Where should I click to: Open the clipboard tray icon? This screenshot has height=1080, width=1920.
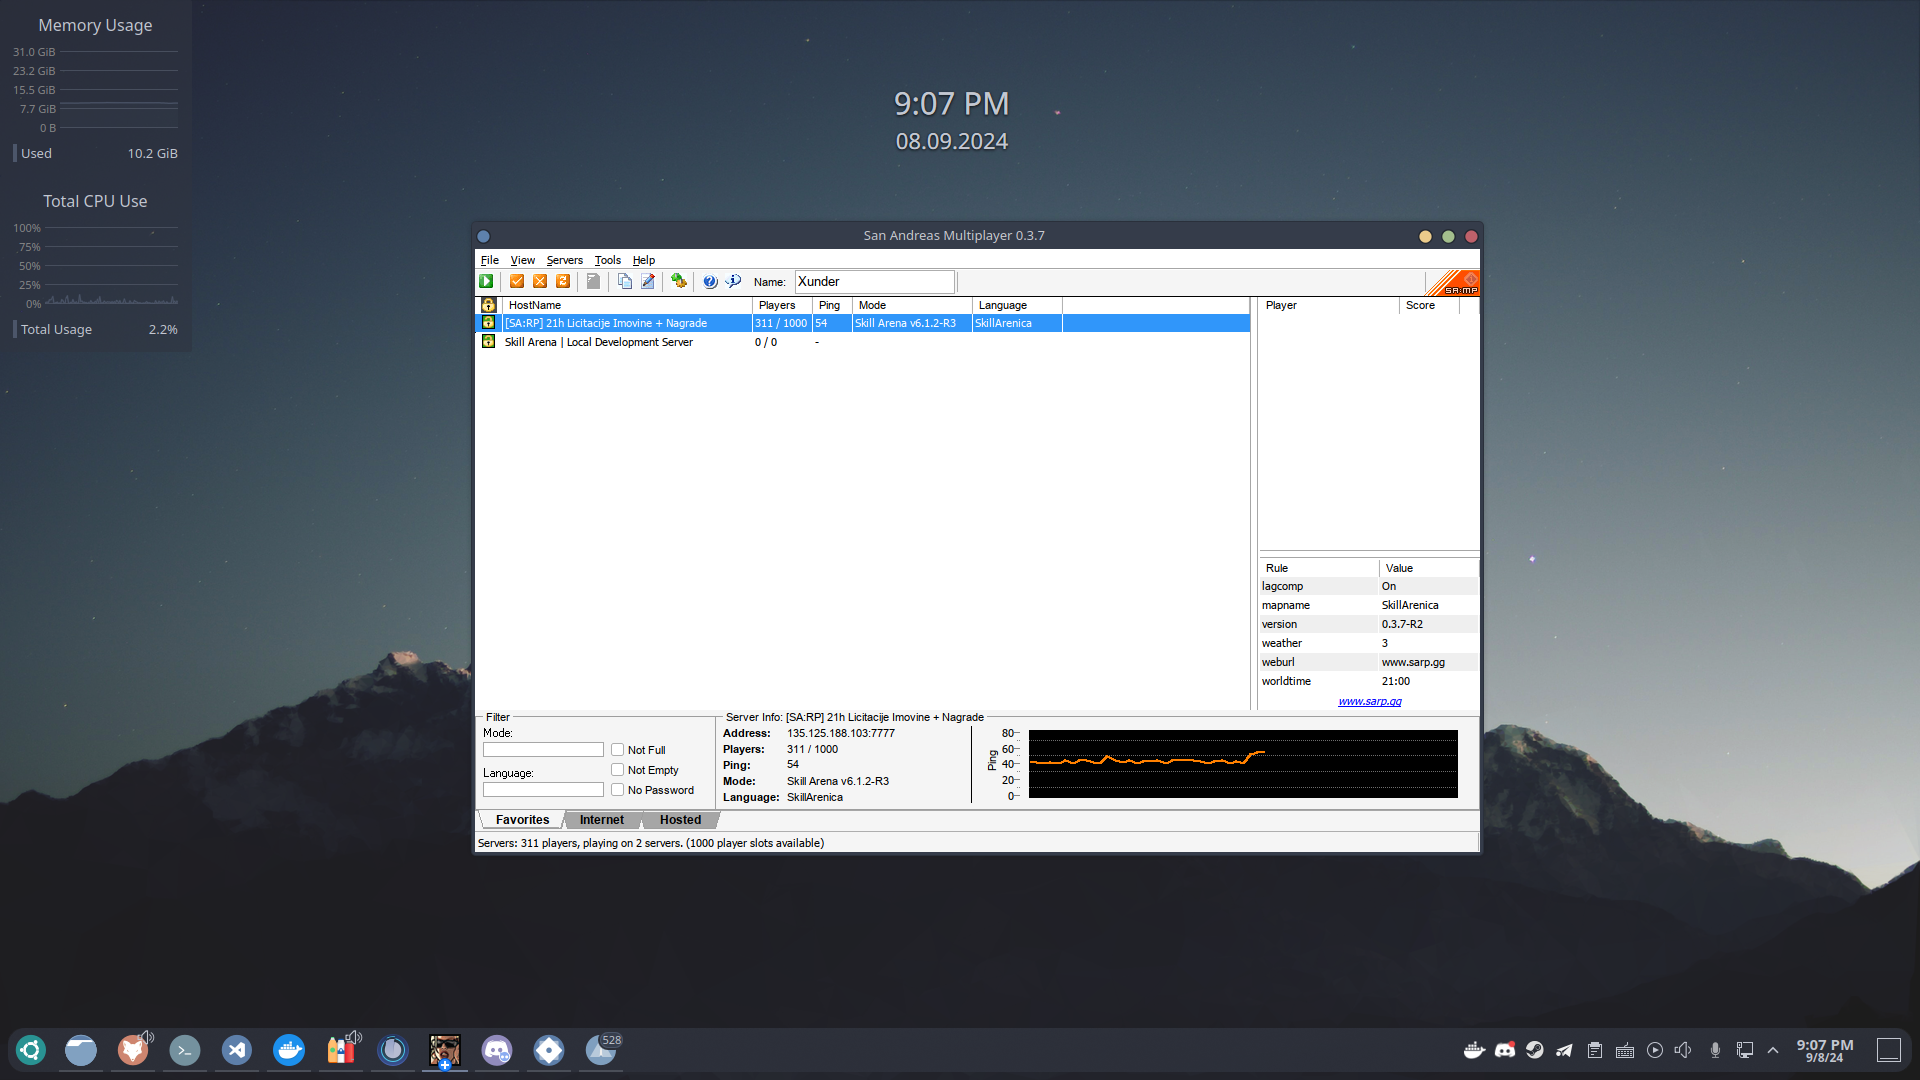pos(1595,1050)
